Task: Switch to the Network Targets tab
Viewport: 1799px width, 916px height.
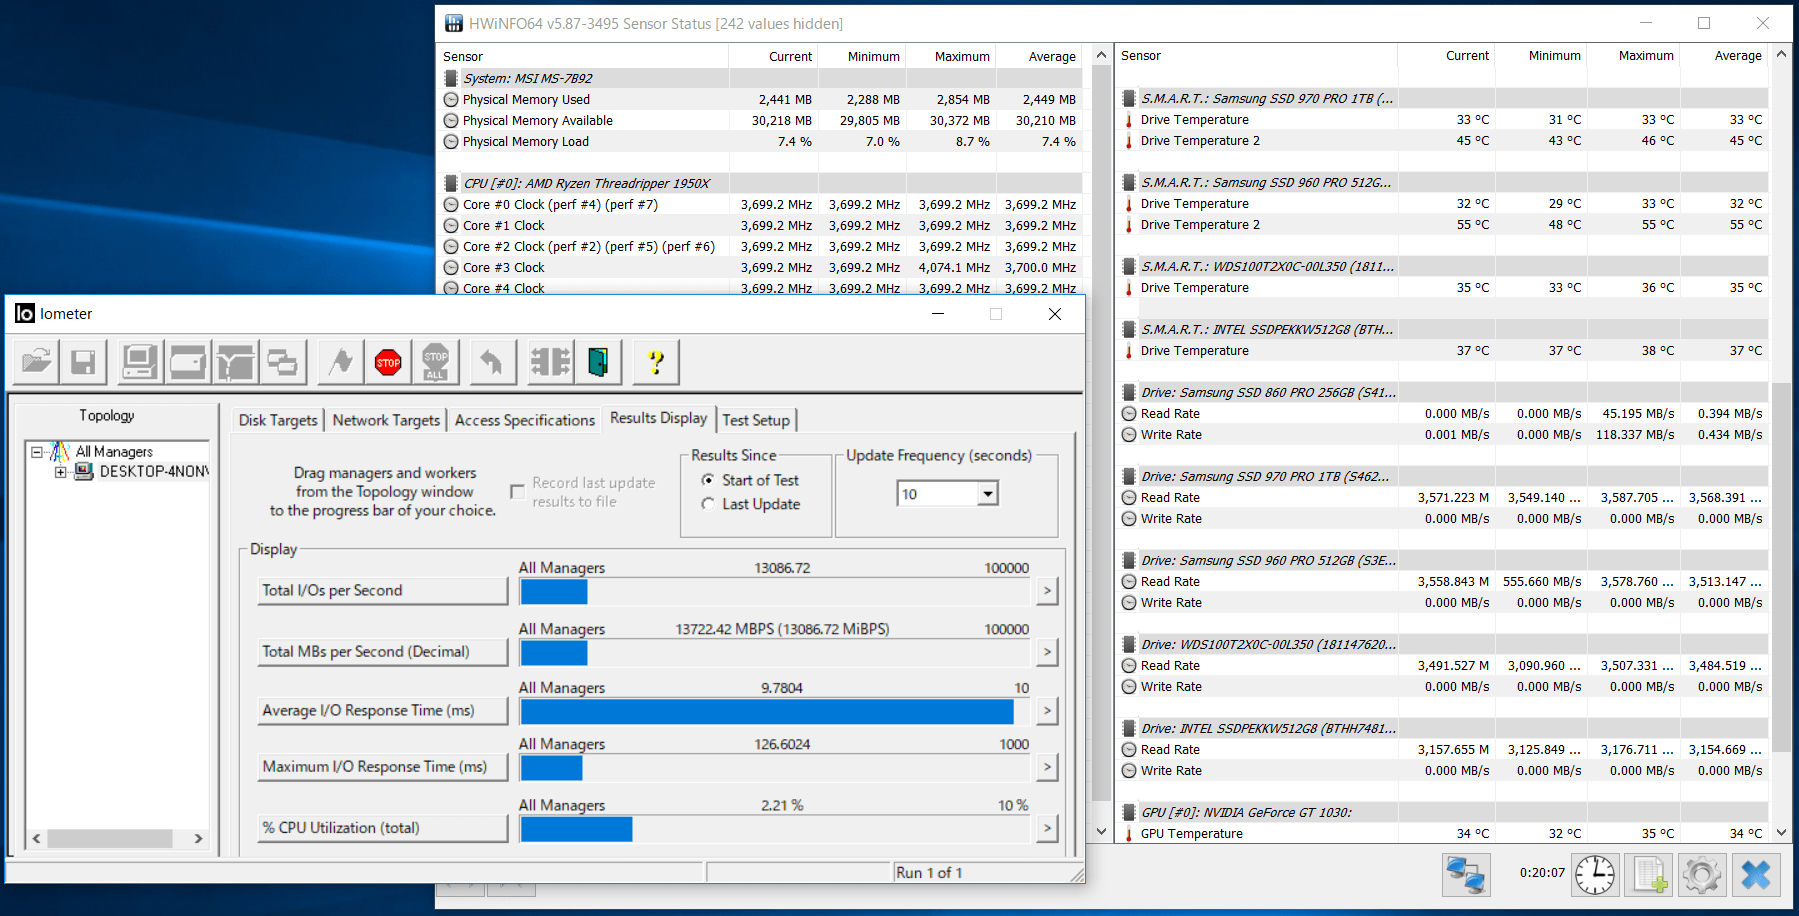Action: pyautogui.click(x=386, y=420)
